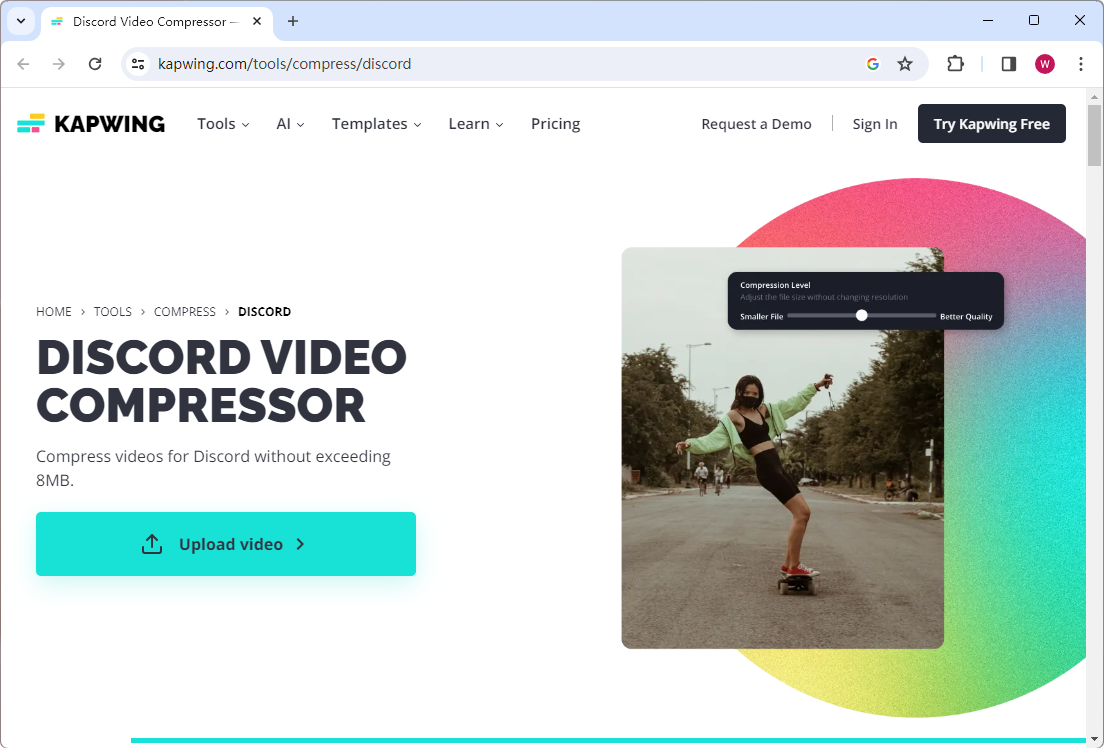Open a new browser tab
This screenshot has height=748, width=1104.
pyautogui.click(x=293, y=21)
